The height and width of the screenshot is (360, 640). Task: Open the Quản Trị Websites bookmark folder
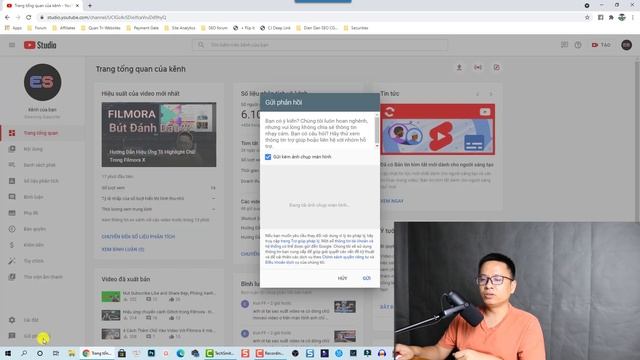coord(100,28)
